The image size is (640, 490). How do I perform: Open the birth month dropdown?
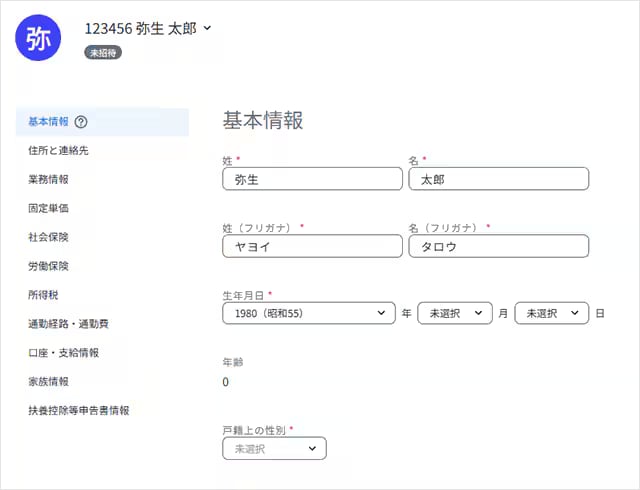(x=455, y=313)
